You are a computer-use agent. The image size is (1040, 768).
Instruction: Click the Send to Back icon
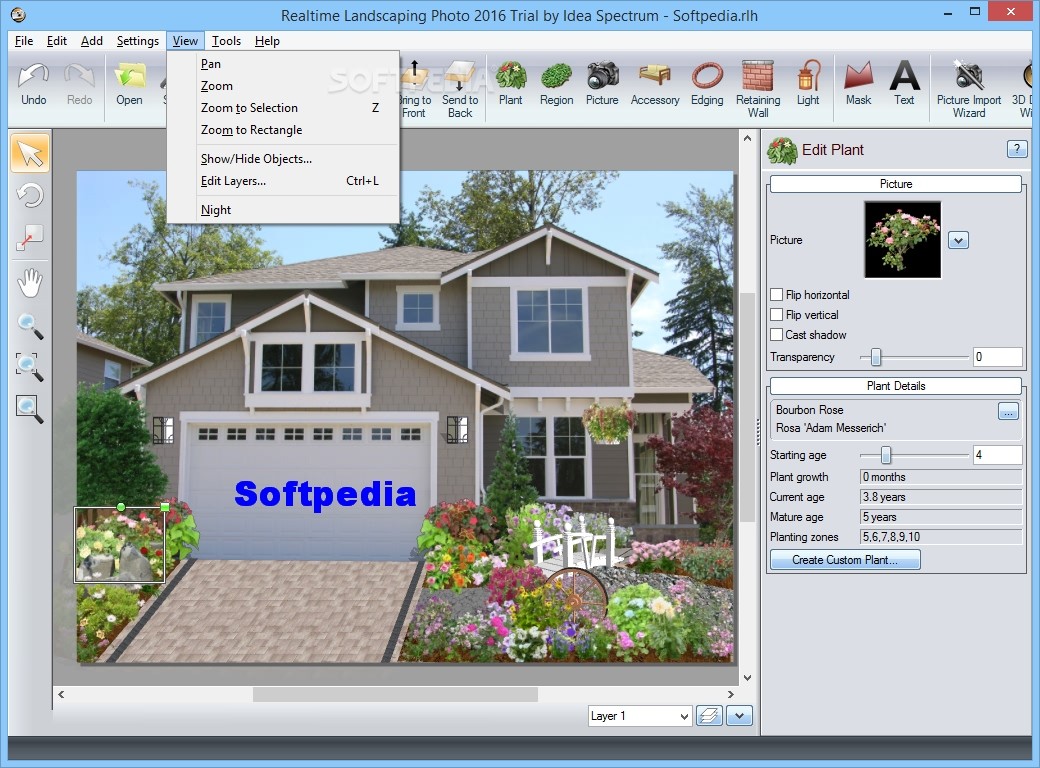point(460,90)
